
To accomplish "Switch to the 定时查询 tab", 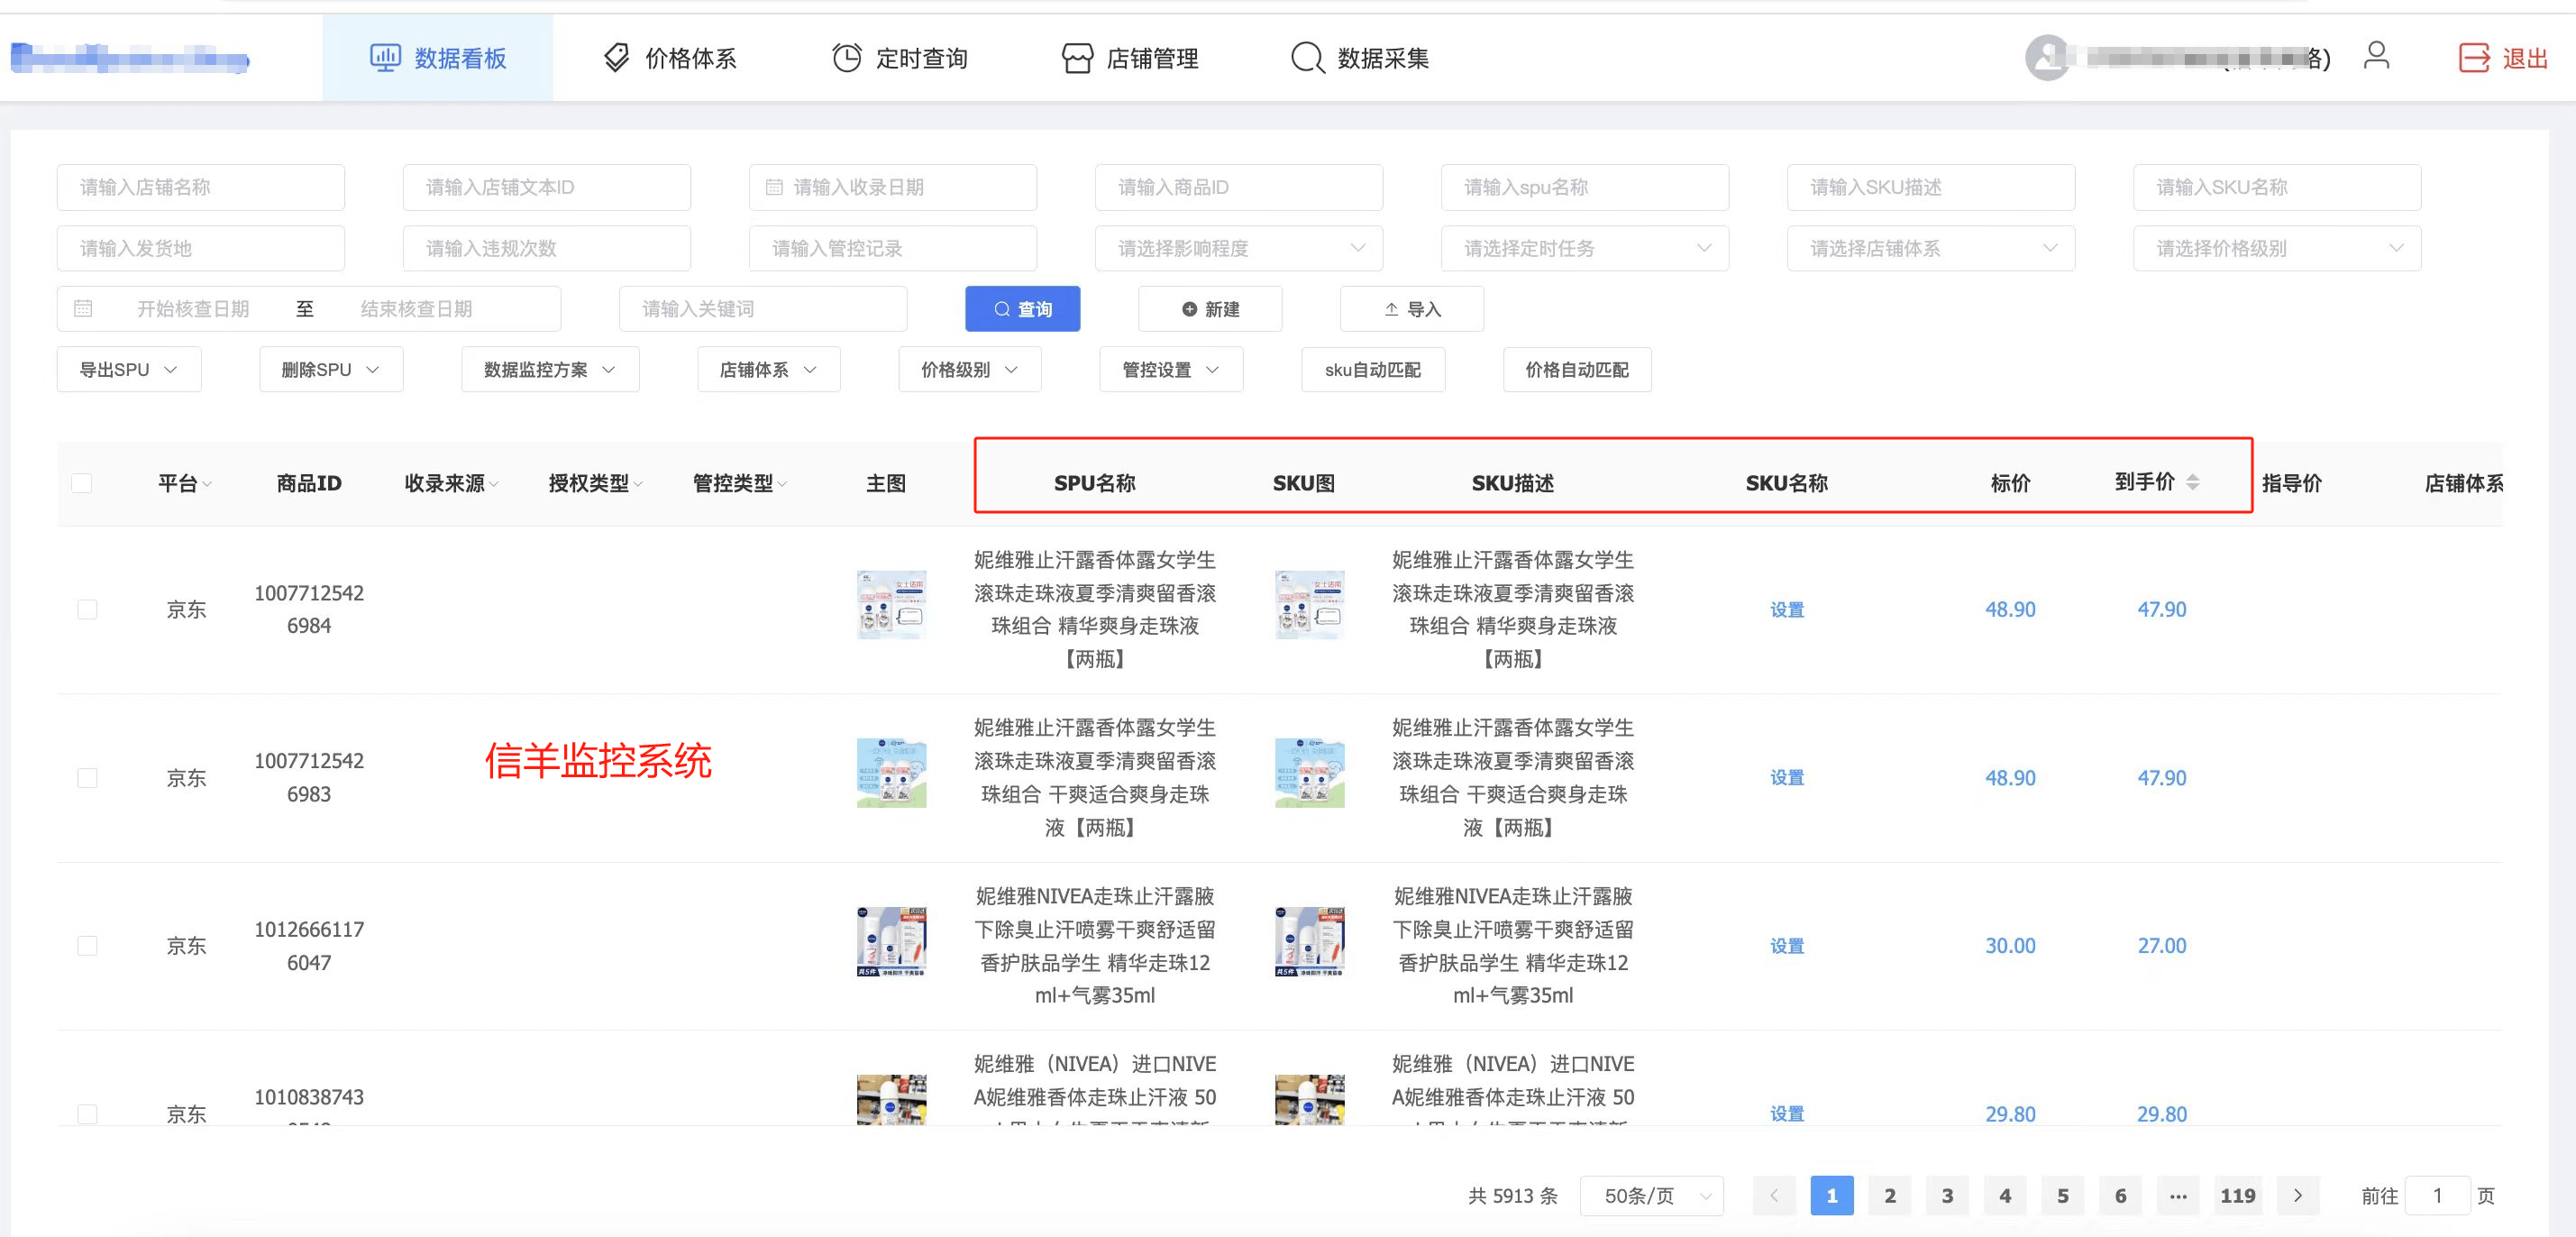I will tap(900, 58).
